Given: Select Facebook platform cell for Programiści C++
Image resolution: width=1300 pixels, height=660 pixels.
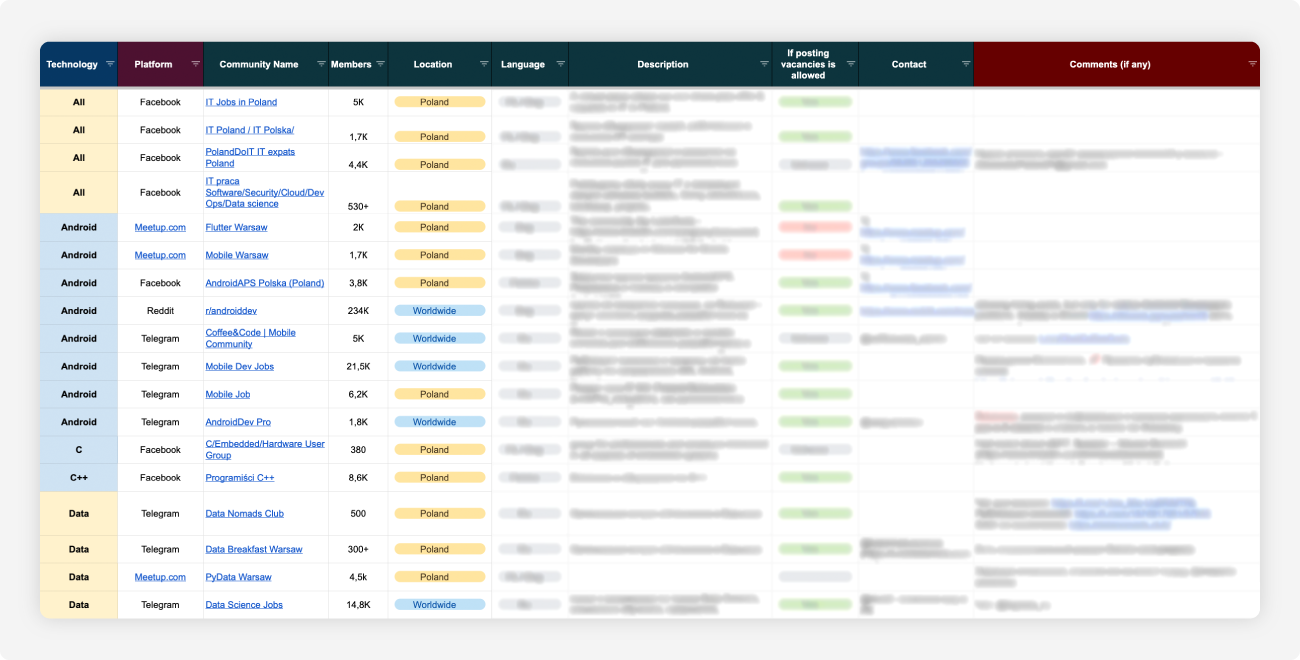Looking at the screenshot, I should pyautogui.click(x=160, y=478).
